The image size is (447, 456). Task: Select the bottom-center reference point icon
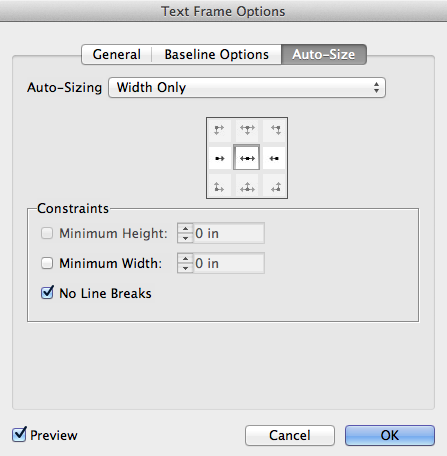pyautogui.click(x=247, y=187)
